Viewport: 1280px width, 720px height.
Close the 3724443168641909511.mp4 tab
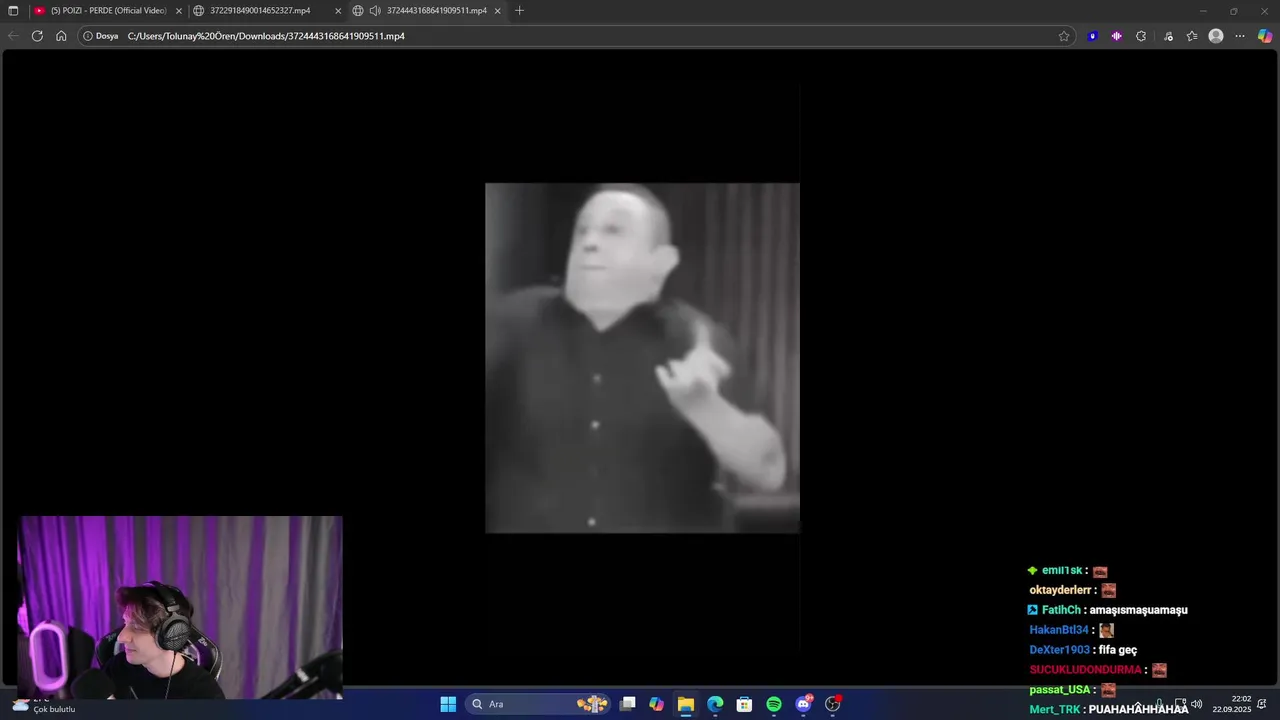[497, 11]
